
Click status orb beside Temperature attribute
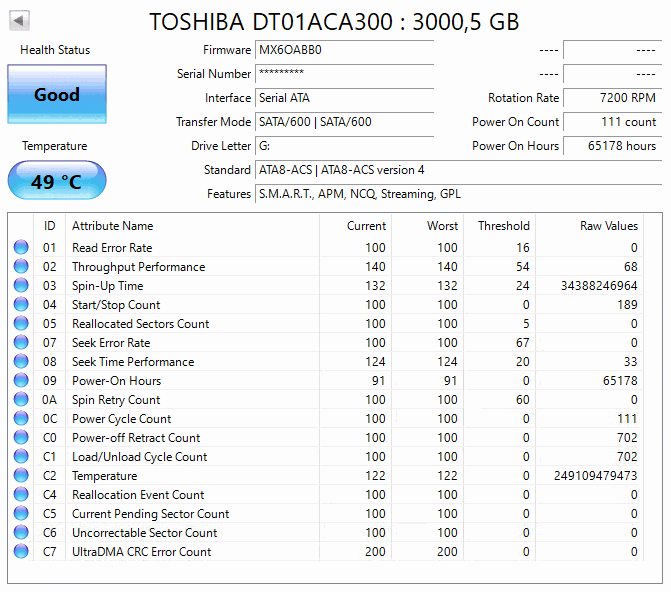pos(21,475)
